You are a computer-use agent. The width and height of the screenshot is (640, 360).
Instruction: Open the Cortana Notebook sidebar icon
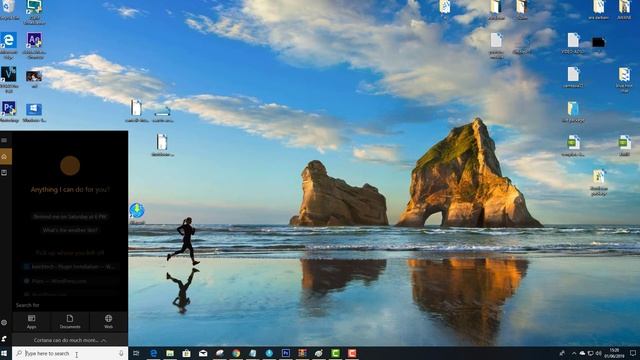click(4, 173)
